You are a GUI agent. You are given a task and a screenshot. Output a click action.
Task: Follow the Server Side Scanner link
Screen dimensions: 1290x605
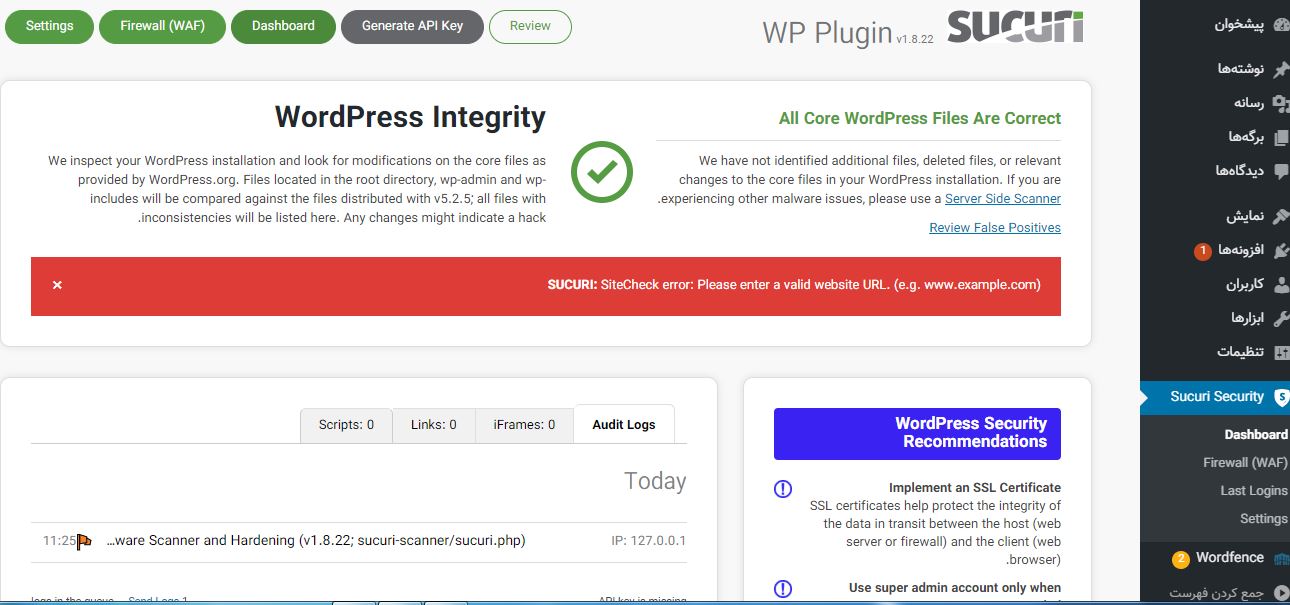coord(1003,199)
